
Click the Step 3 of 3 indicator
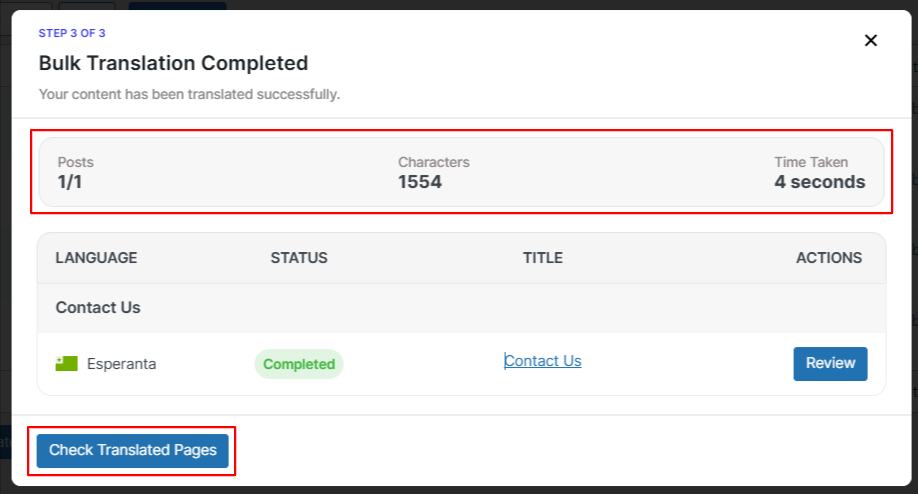(x=72, y=33)
